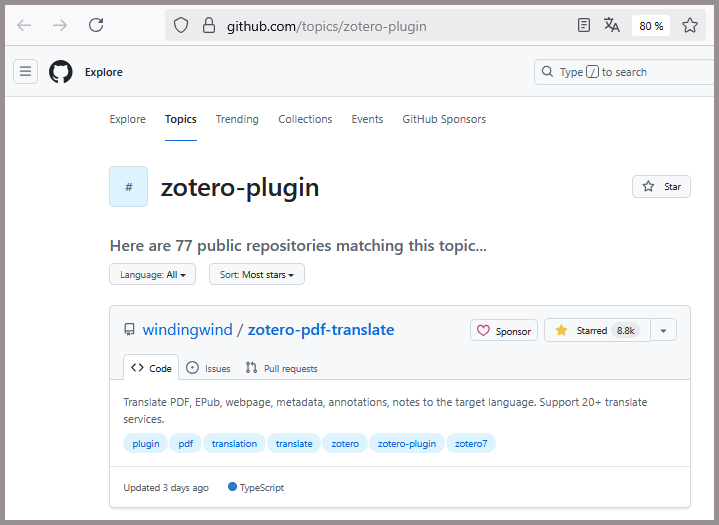Reload the page with the refresh icon
Viewport: 719px width, 525px height.
96,25
